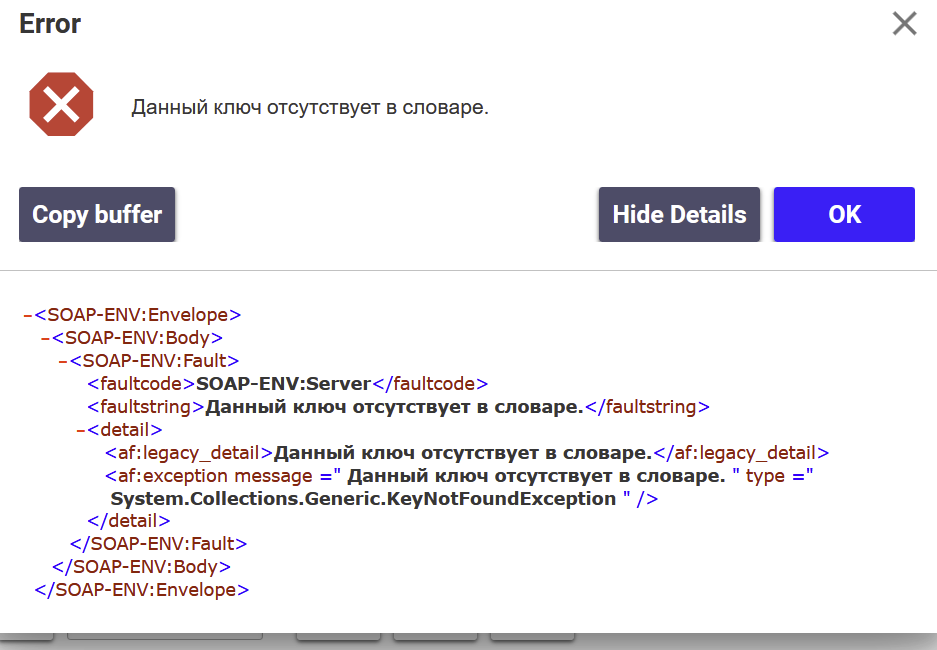937x650 pixels.
Task: Click the opening af:legacy_detail tag
Action: [x=189, y=453]
